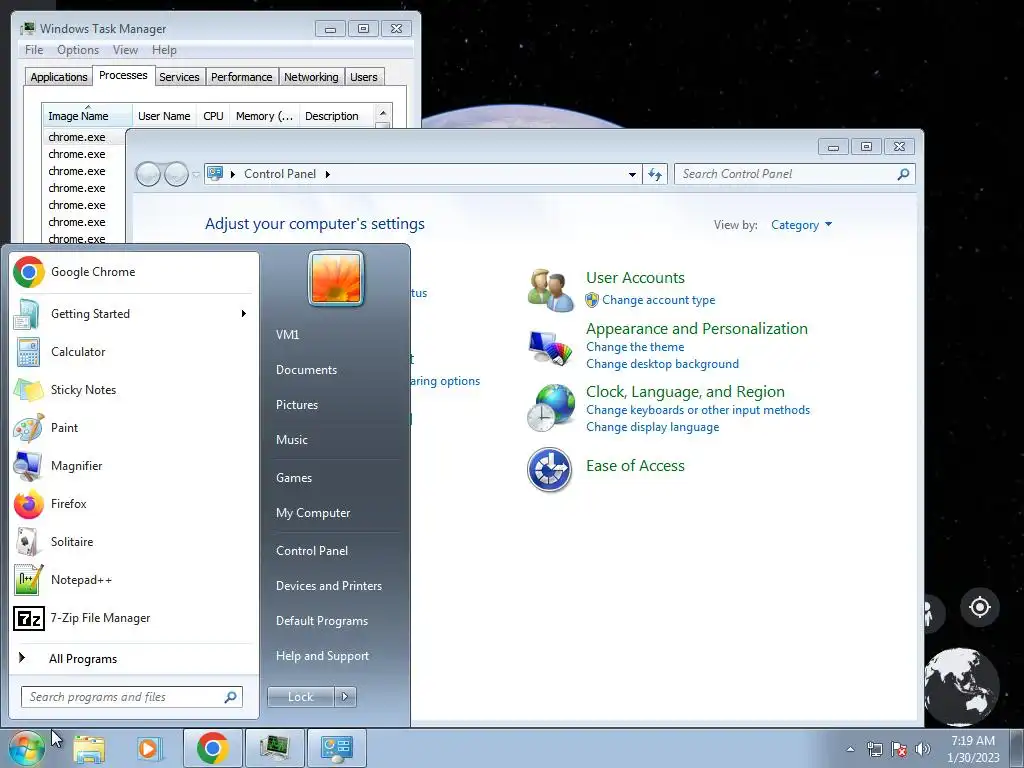Open View menu in Task Manager

tap(125, 50)
